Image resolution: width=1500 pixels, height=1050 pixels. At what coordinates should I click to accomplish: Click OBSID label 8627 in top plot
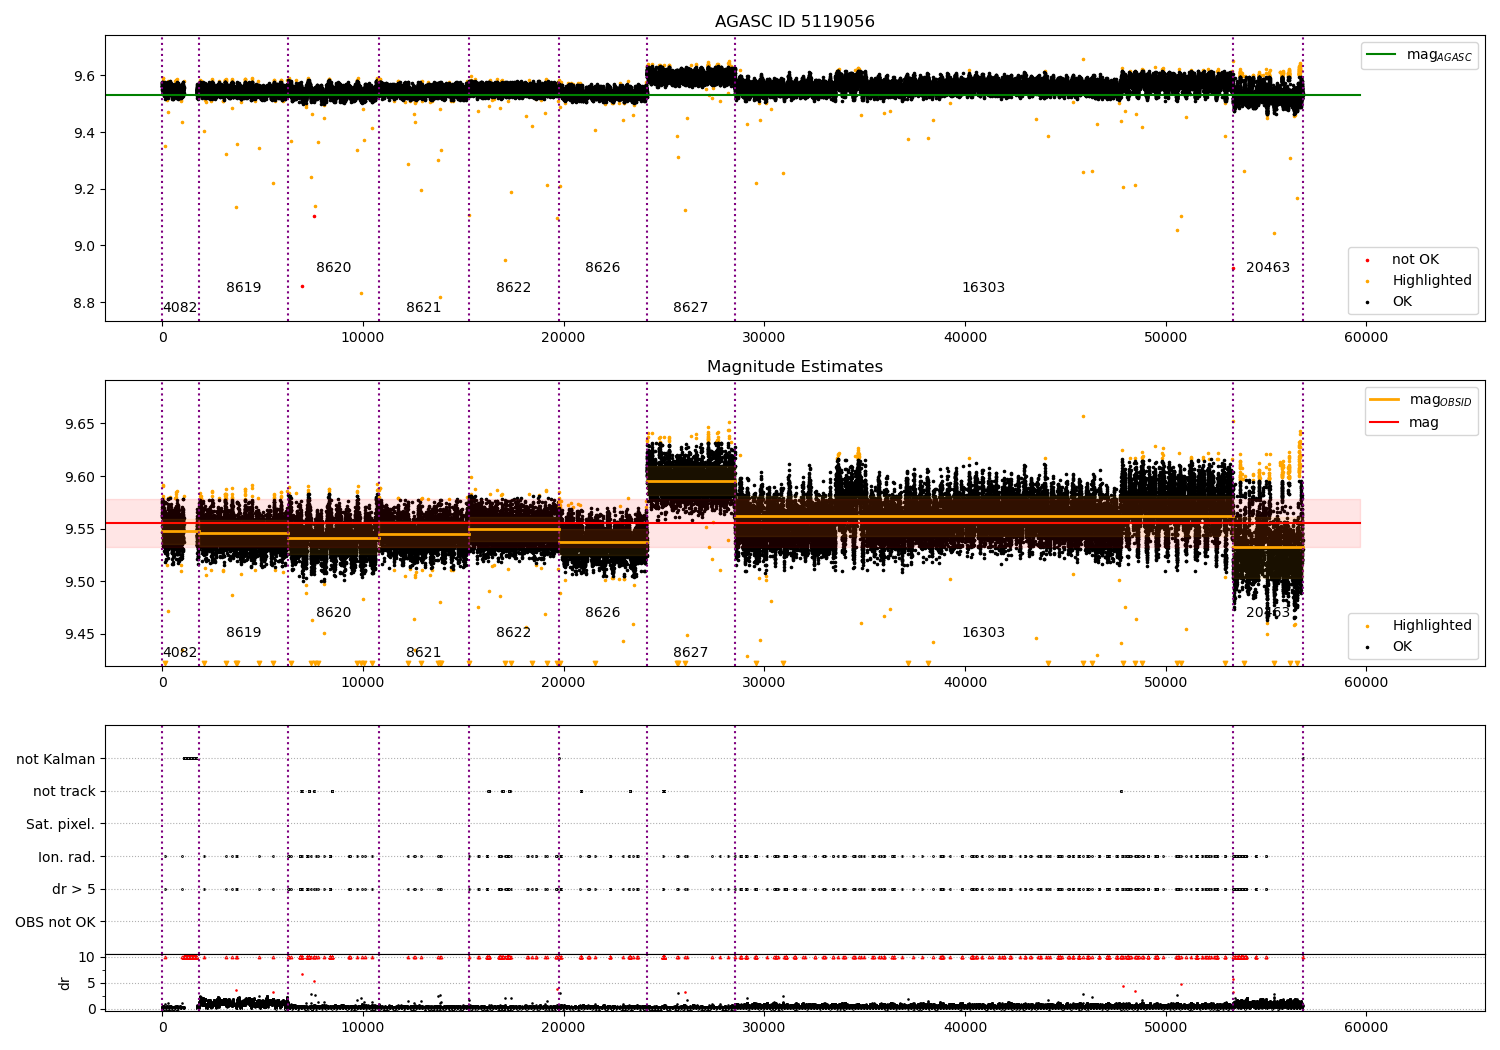(691, 308)
